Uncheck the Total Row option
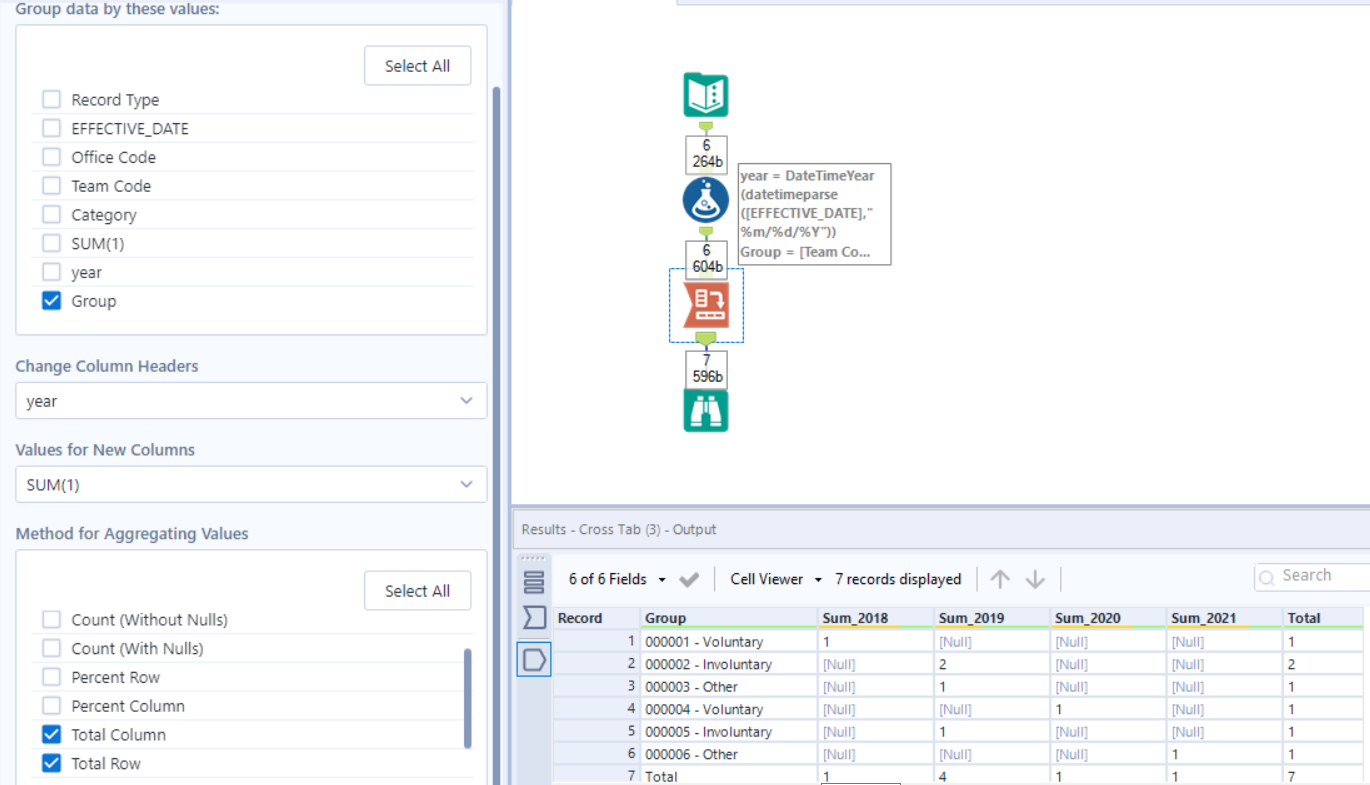Viewport: 1370px width, 785px height. coord(51,763)
